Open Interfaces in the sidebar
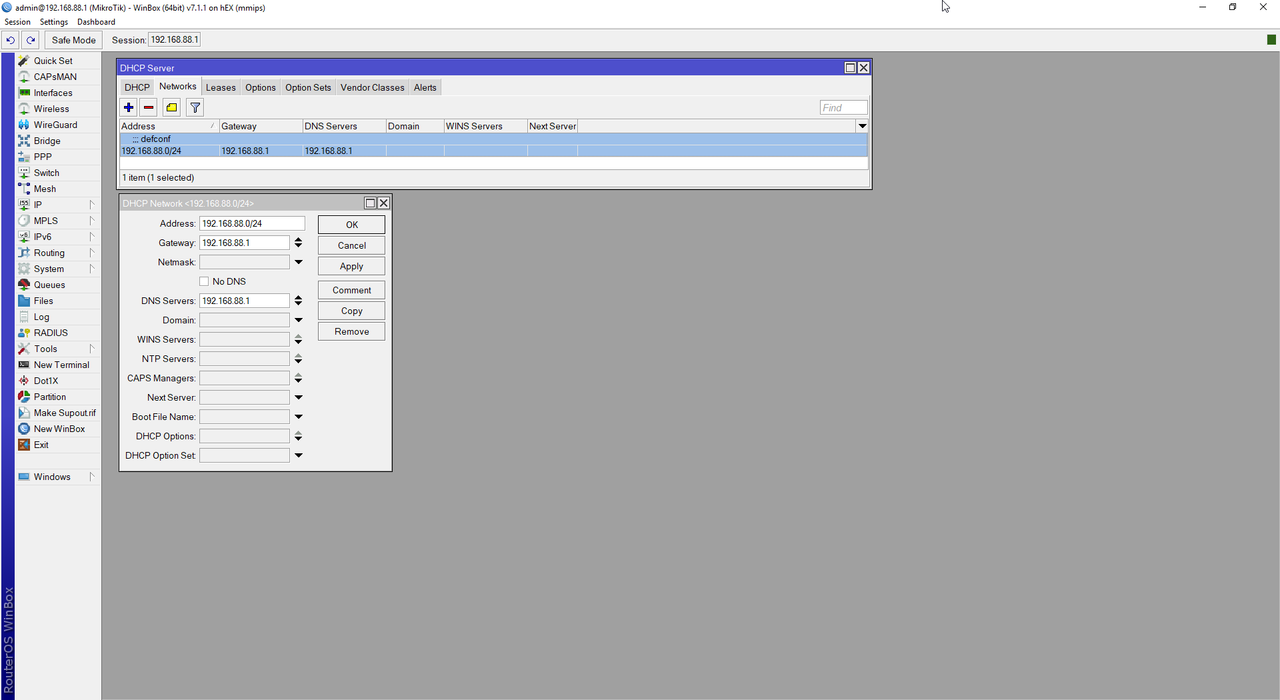Screen dimensions: 1280x700 52,93
